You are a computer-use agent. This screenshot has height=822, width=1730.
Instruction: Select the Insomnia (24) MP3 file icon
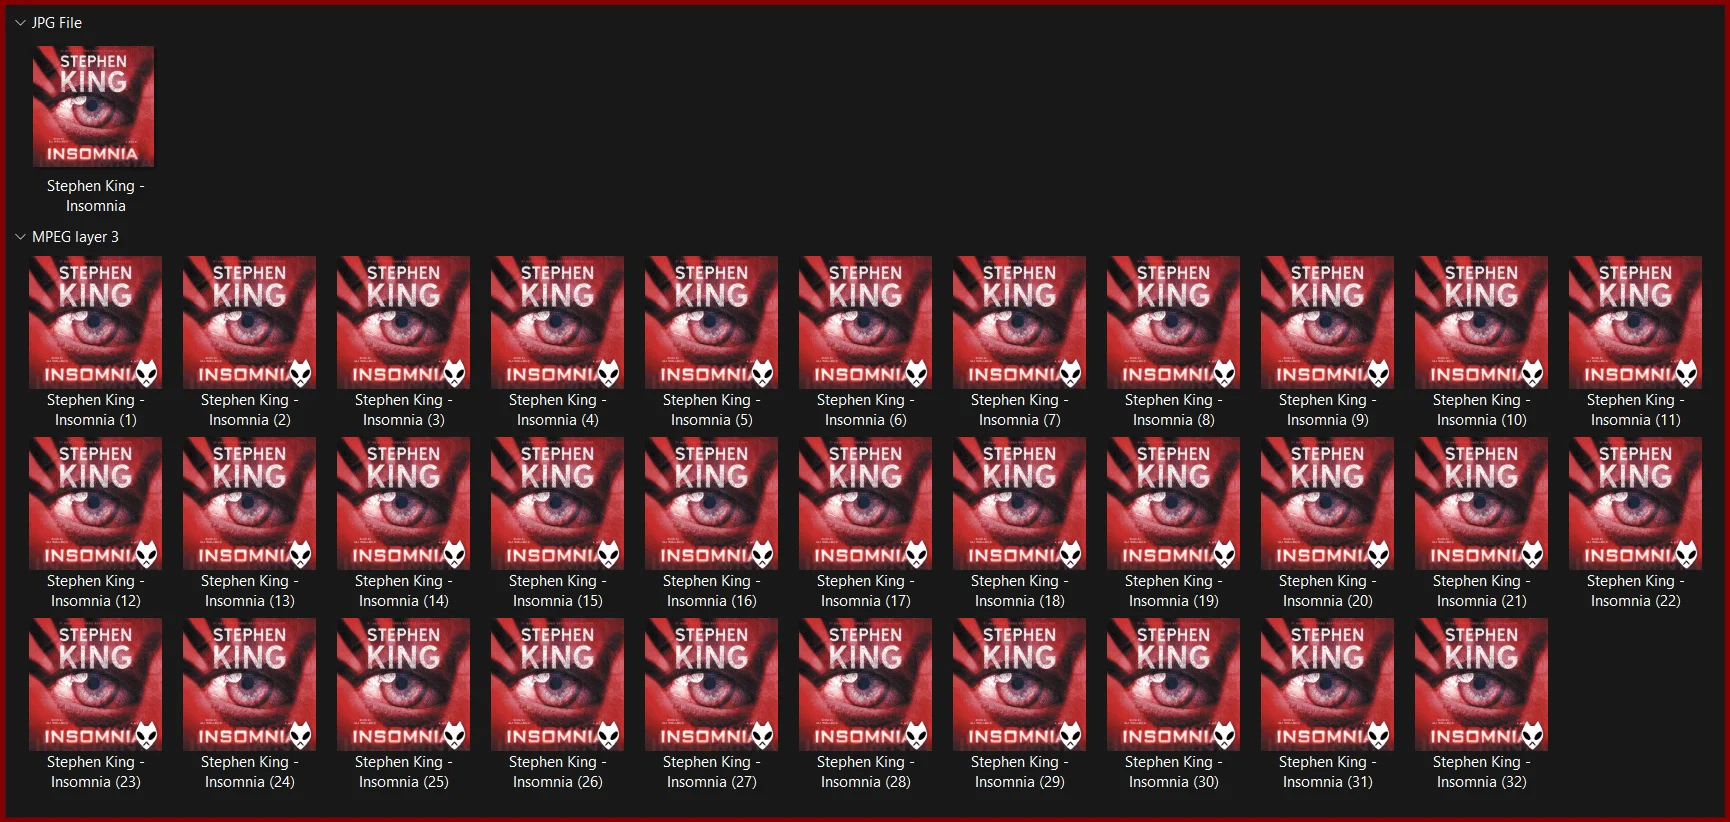coord(250,684)
